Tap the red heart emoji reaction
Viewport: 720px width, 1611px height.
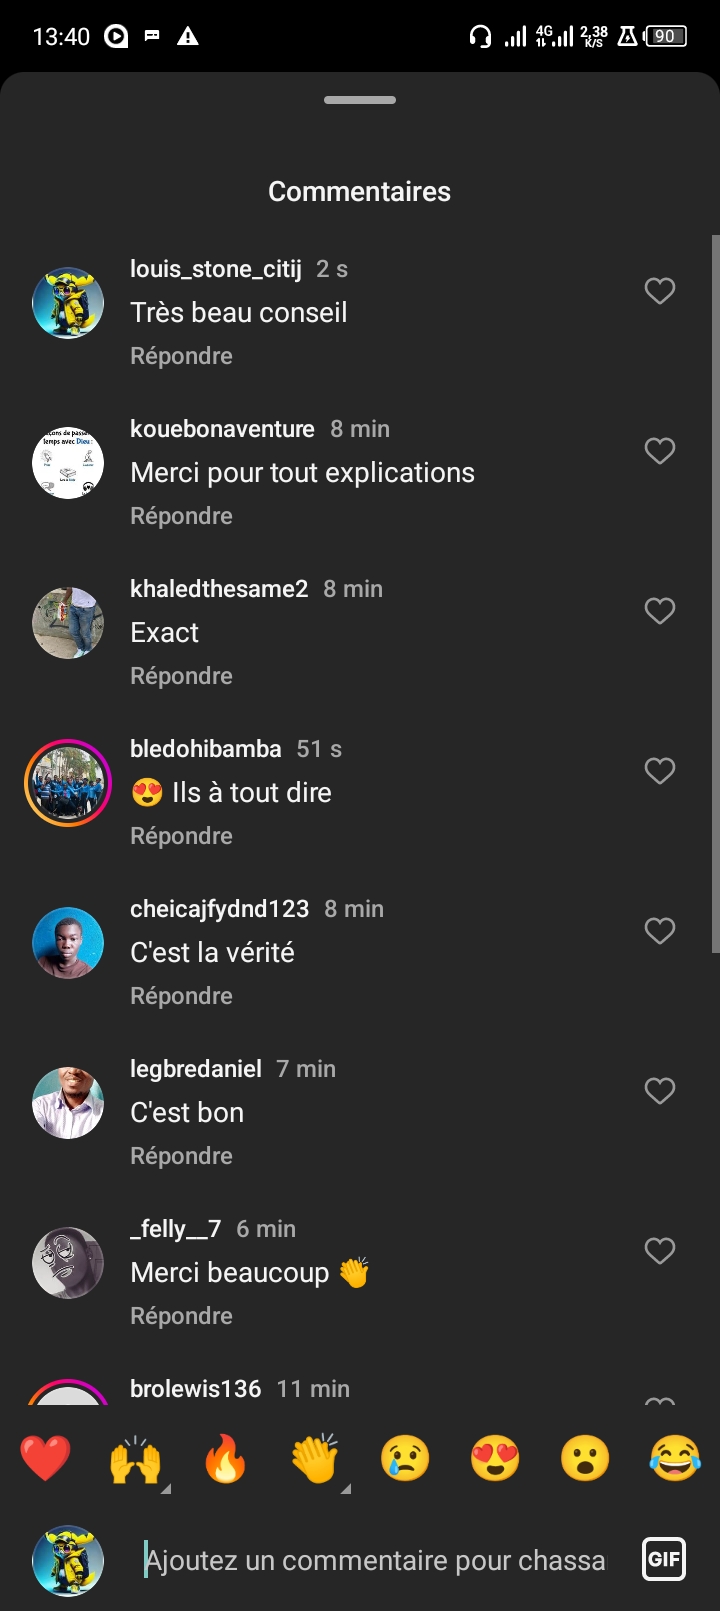pyautogui.click(x=46, y=1458)
